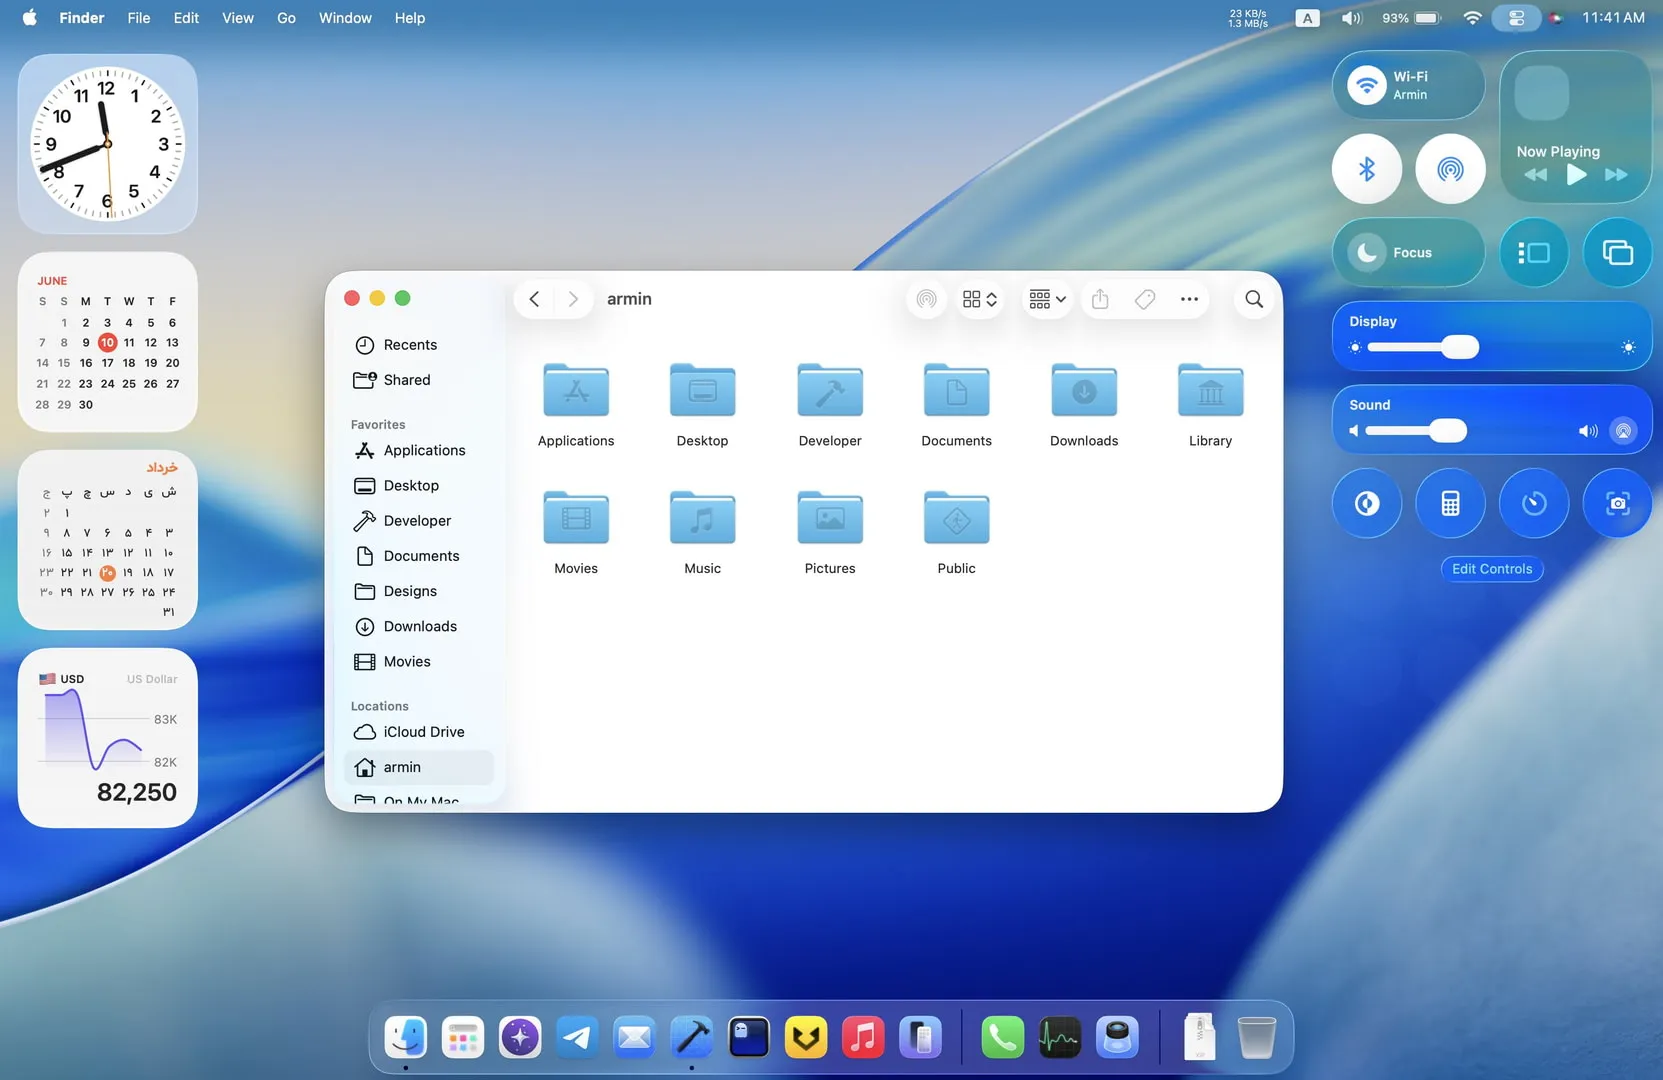Screen dimensions: 1663x1080
Task: Go forward with the right chevron
Action: (x=573, y=299)
